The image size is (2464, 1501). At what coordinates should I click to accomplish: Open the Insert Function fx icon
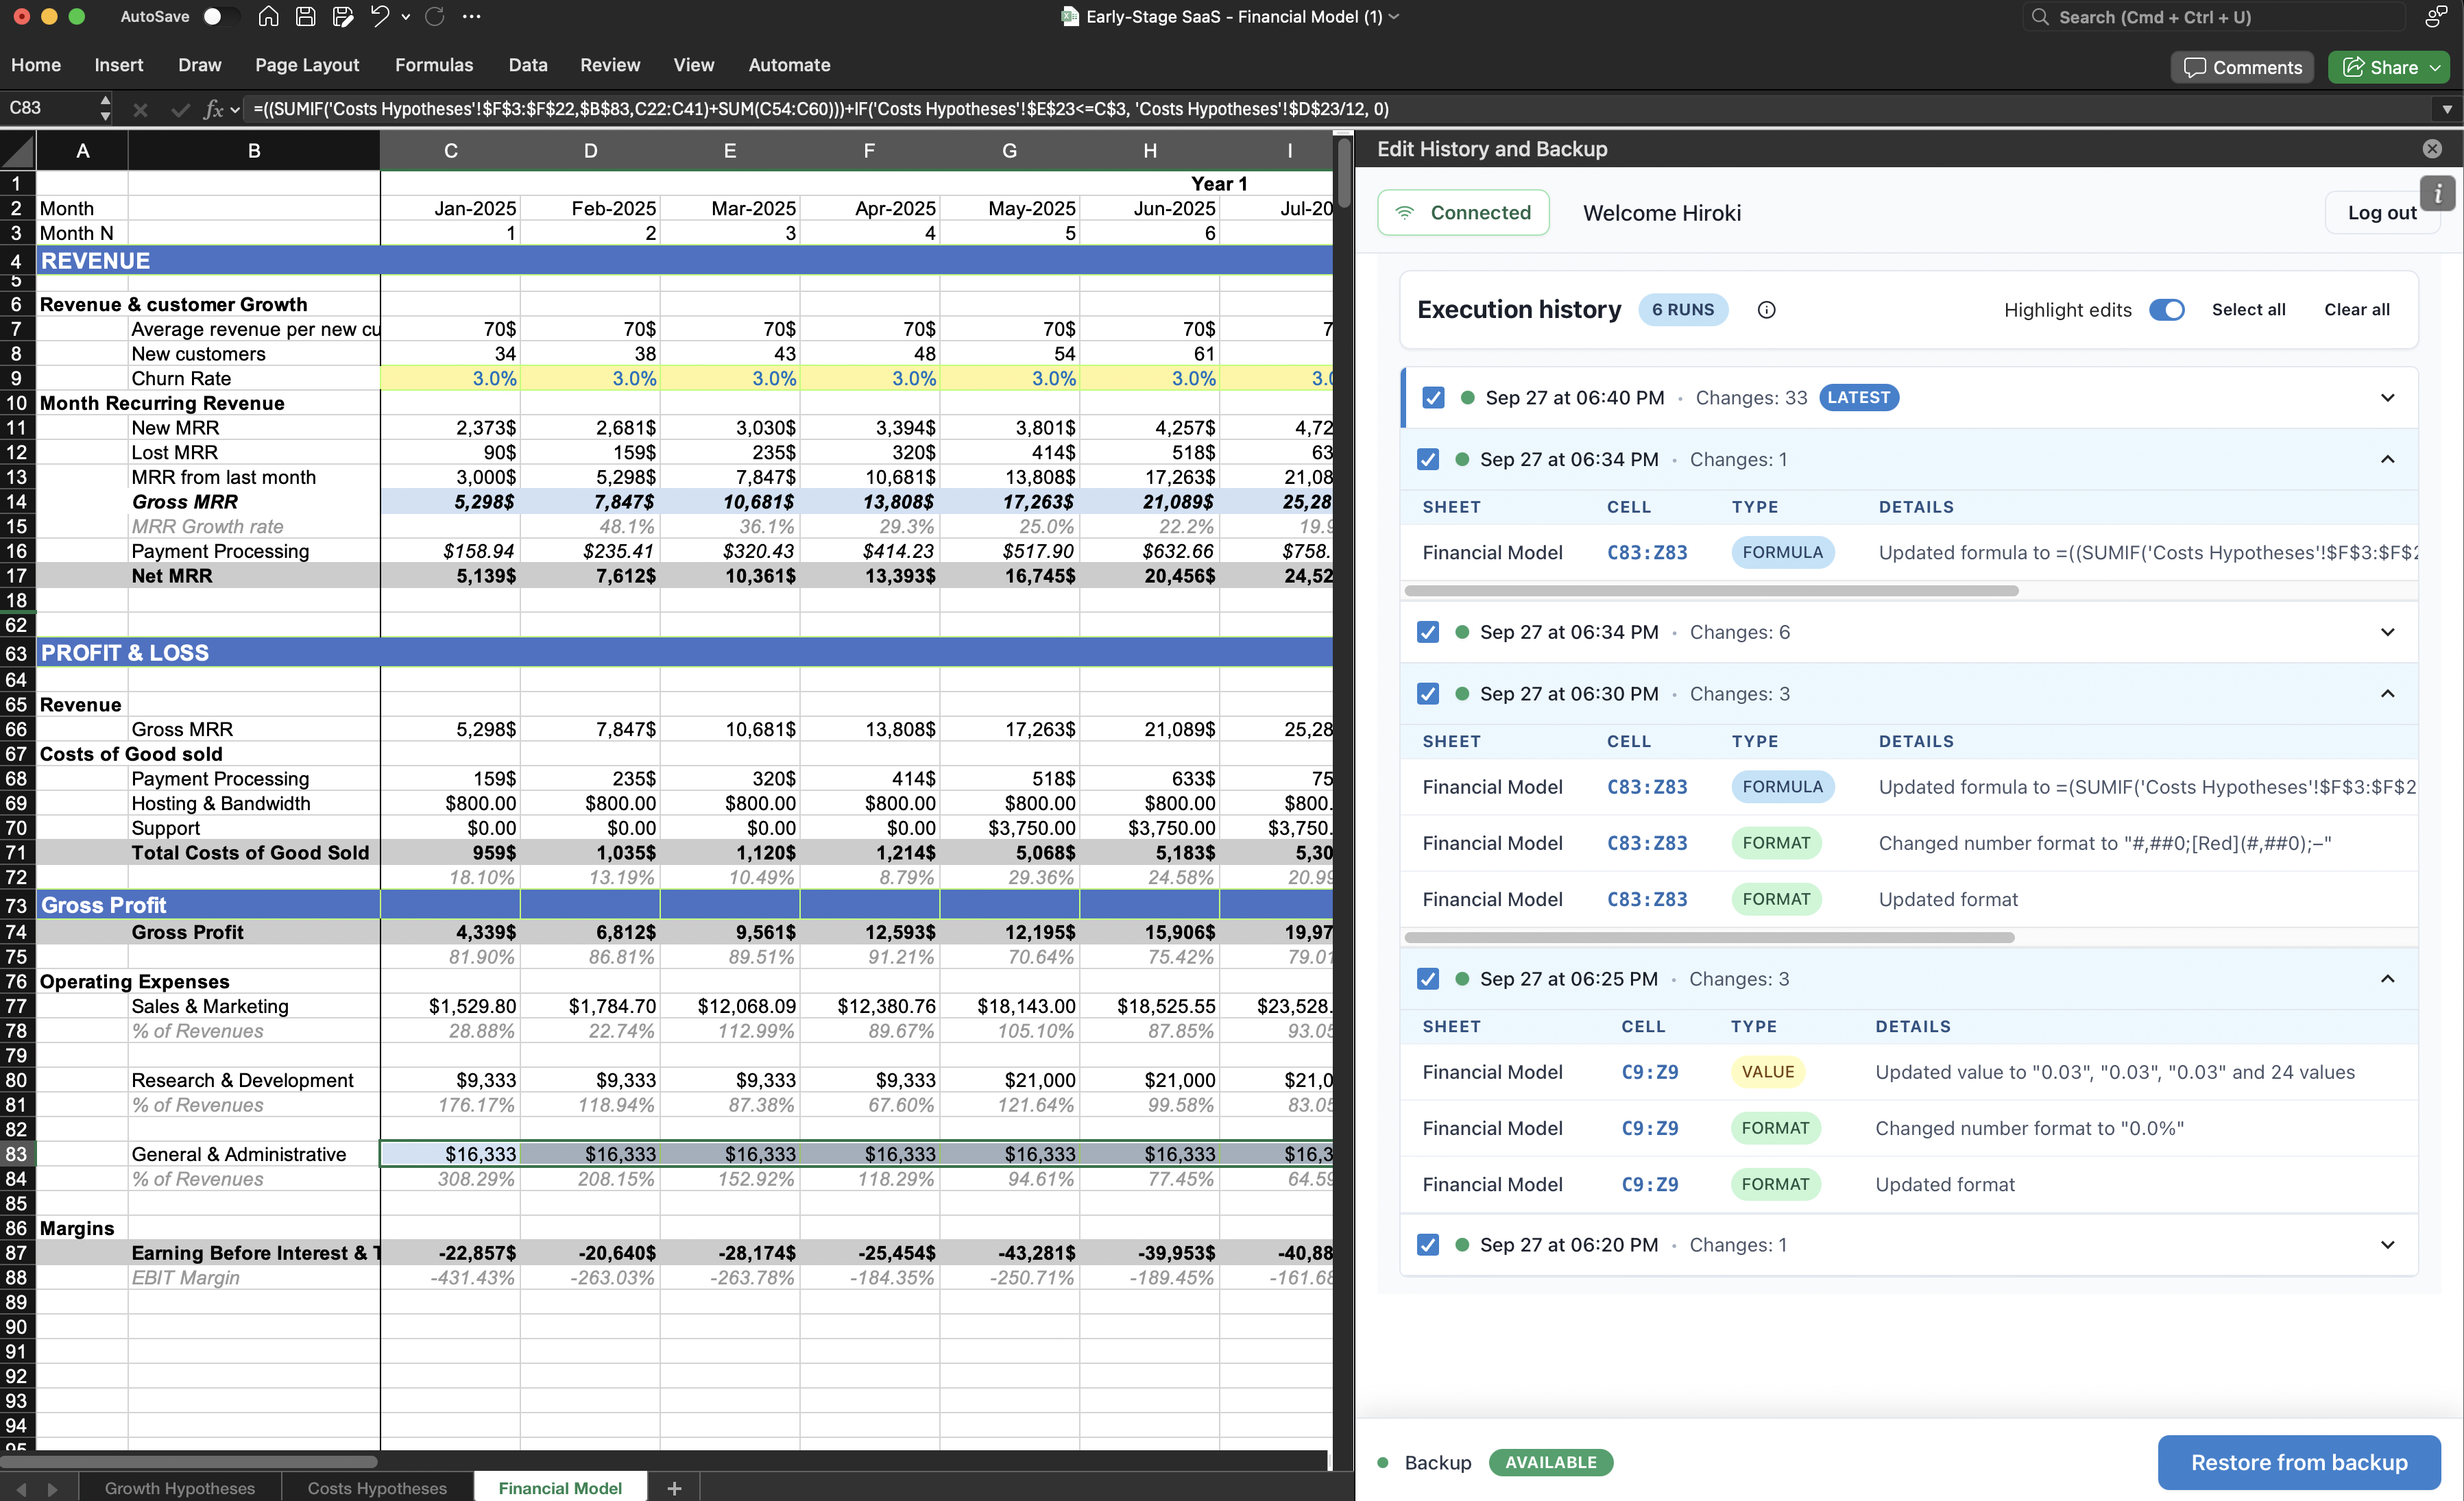(212, 109)
